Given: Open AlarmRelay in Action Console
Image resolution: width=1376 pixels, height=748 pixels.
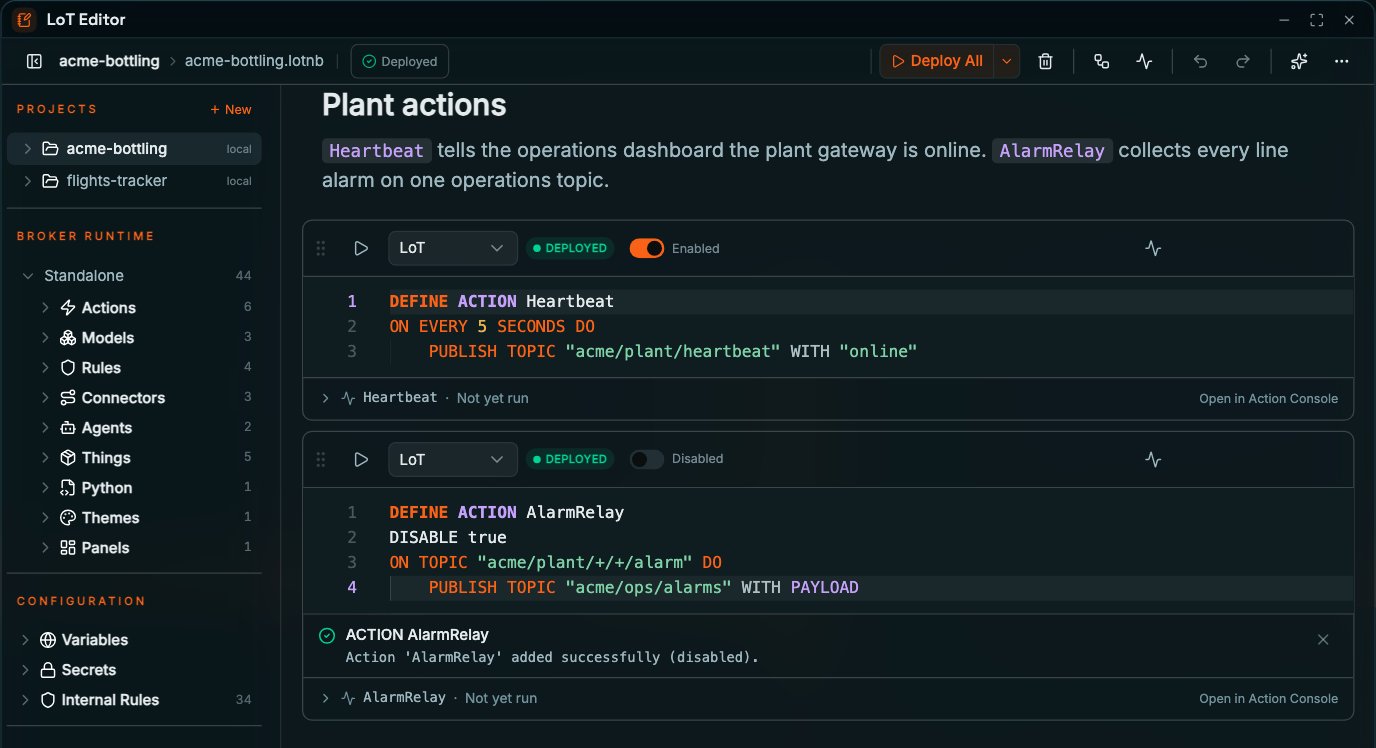Looking at the screenshot, I should coord(1268,698).
